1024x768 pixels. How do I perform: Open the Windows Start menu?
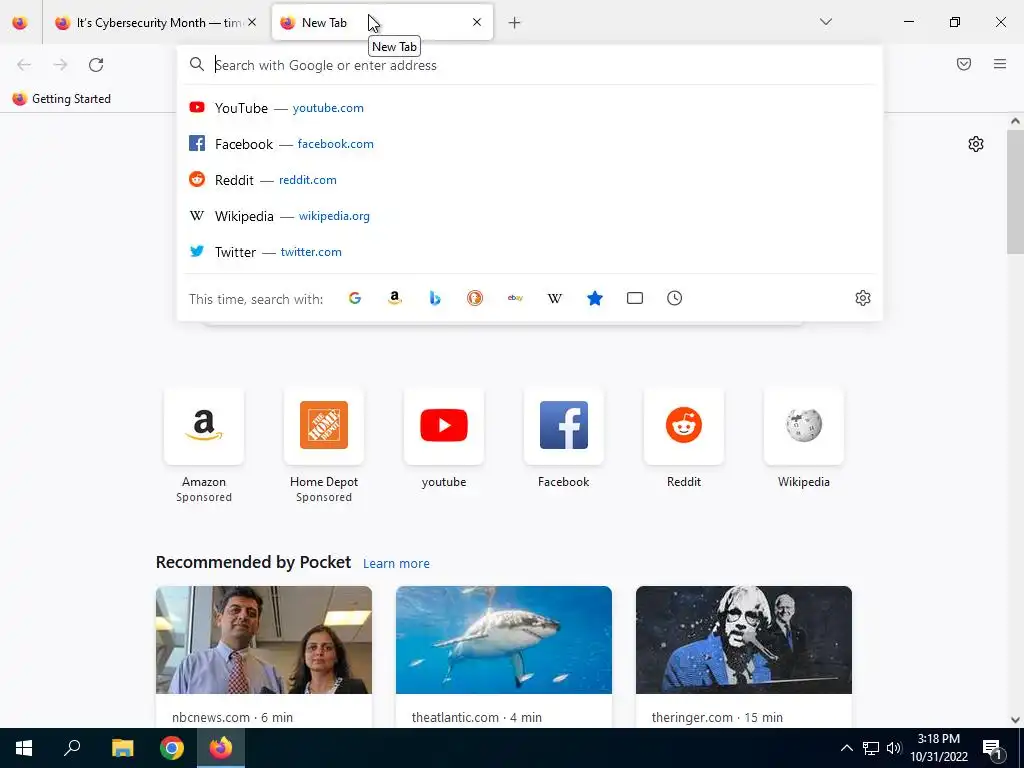tap(24, 748)
